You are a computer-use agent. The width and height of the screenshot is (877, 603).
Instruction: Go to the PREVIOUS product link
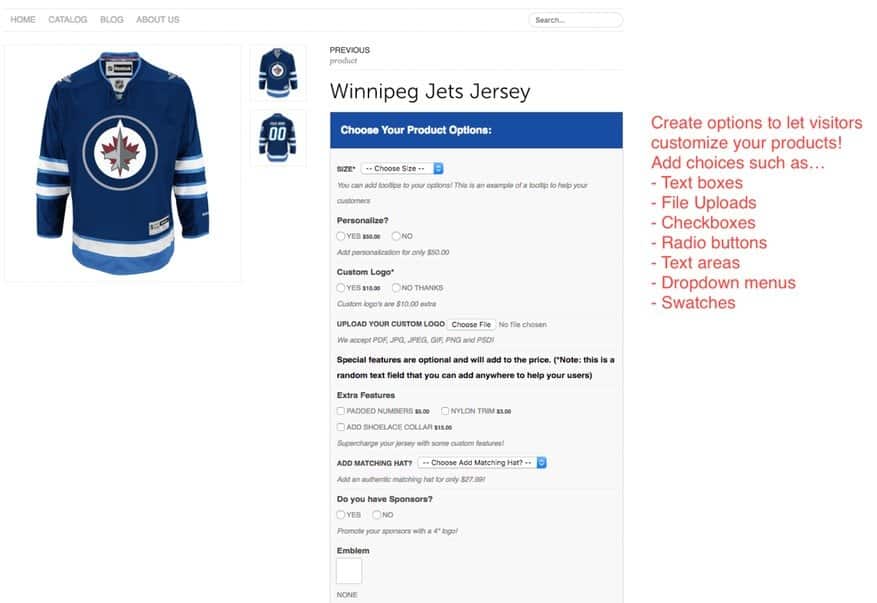click(350, 50)
